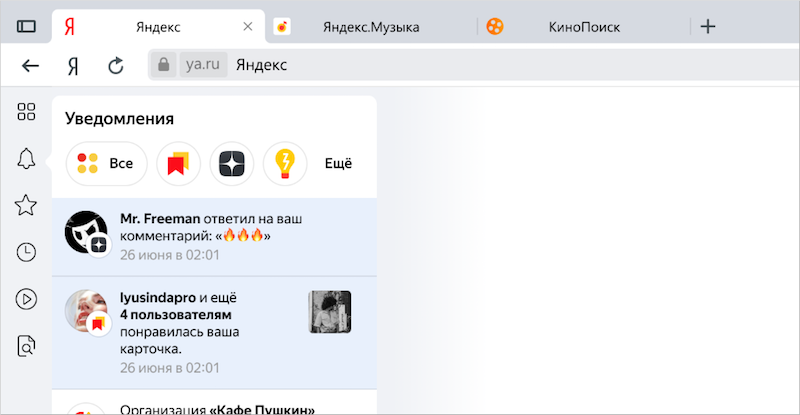Open history clock in sidebar

(x=26, y=252)
